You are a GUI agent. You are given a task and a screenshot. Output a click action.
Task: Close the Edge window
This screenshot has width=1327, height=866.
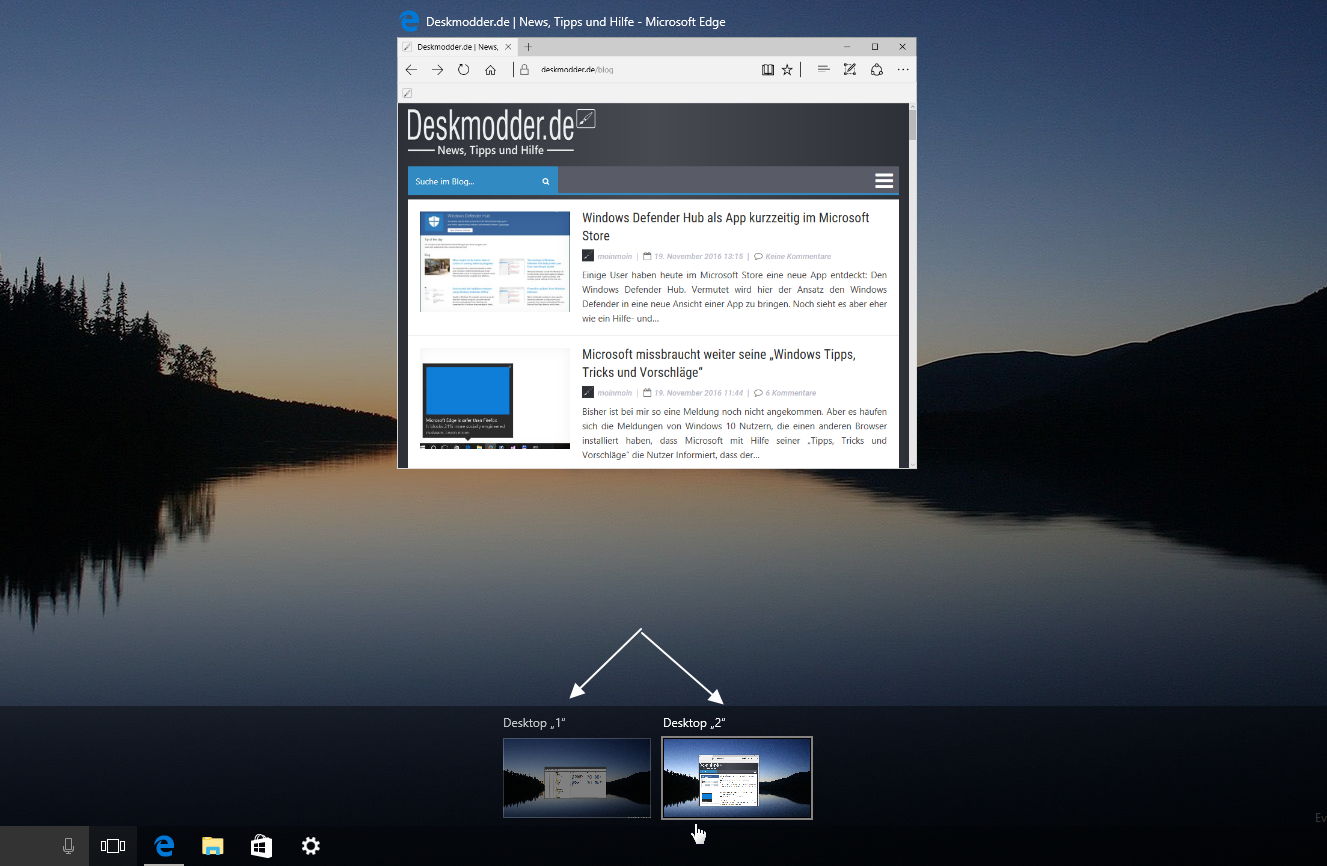tap(902, 47)
